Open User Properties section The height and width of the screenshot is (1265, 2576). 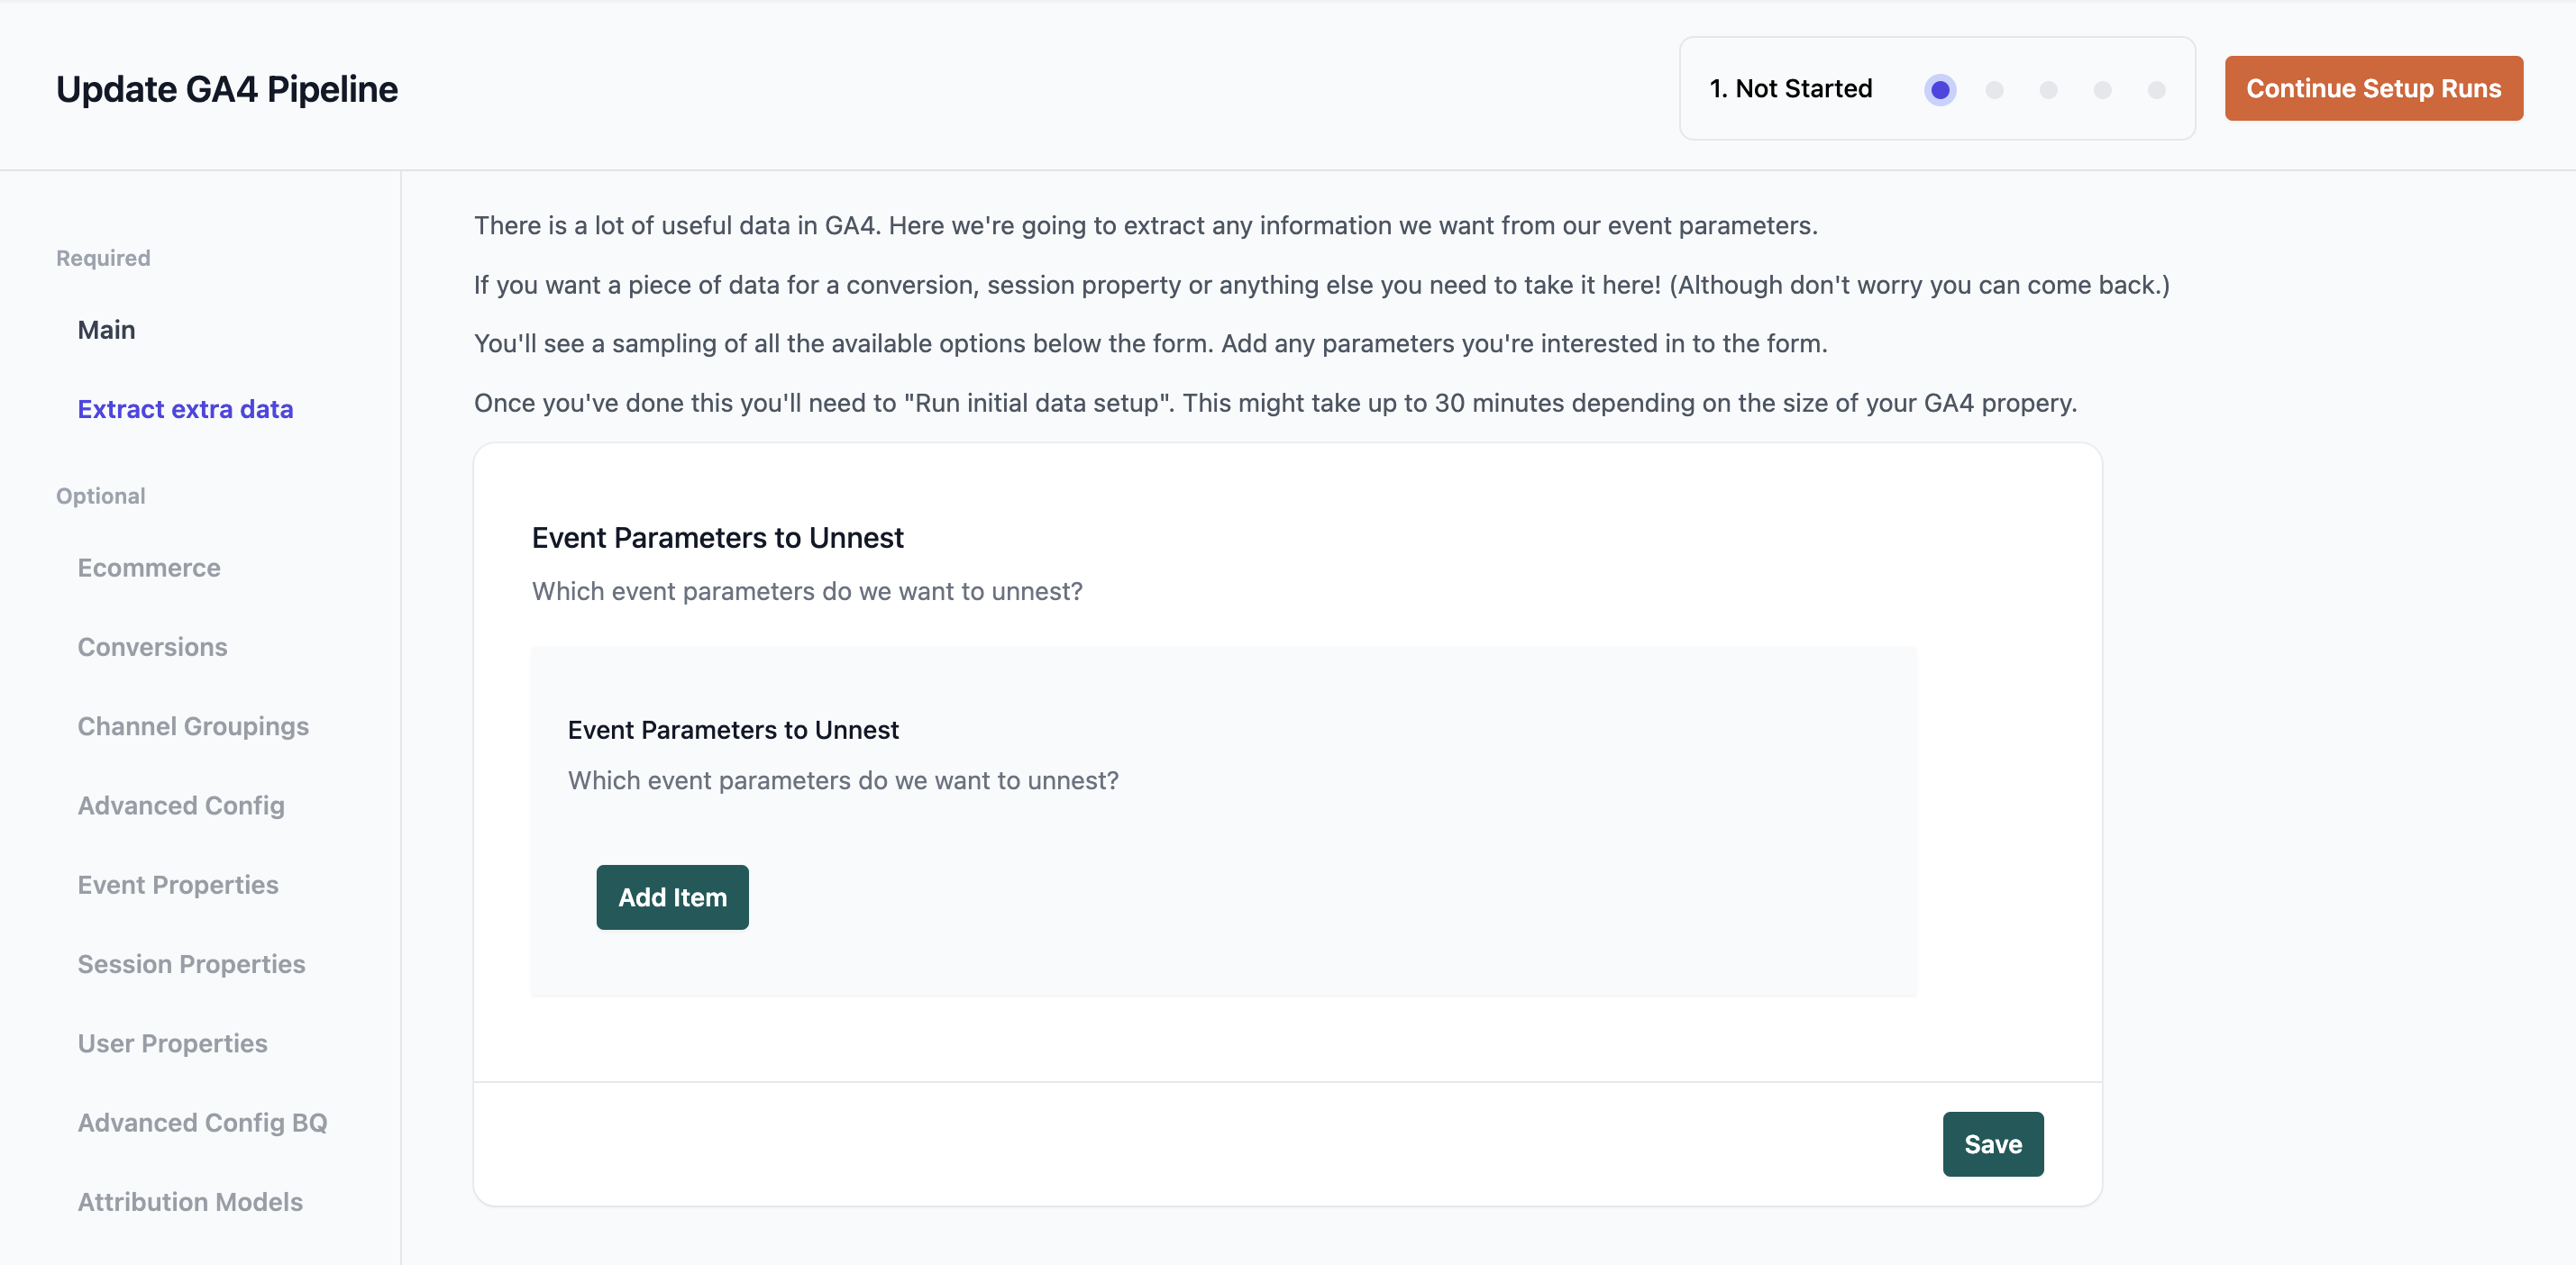coord(173,1043)
